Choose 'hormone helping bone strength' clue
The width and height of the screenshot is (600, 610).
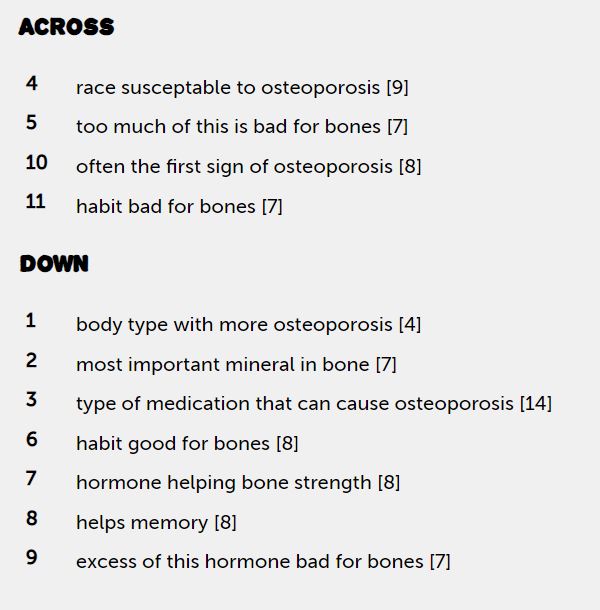coord(237,483)
